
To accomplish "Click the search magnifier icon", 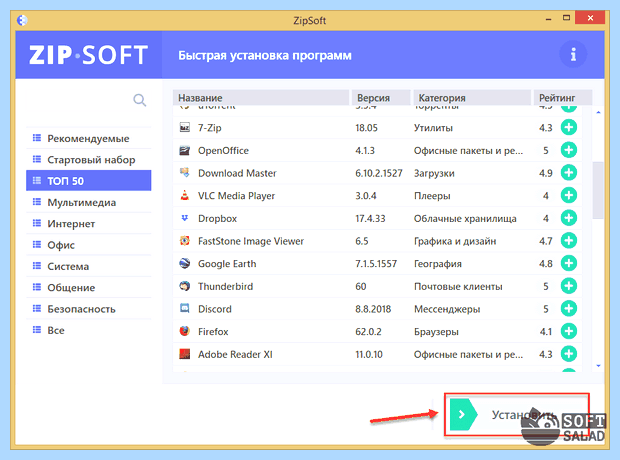I will tap(140, 100).
